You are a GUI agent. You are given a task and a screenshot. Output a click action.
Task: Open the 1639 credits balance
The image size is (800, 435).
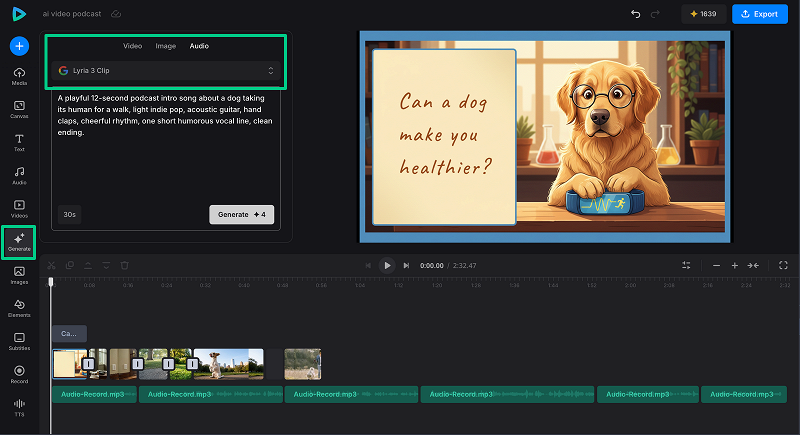tap(704, 14)
